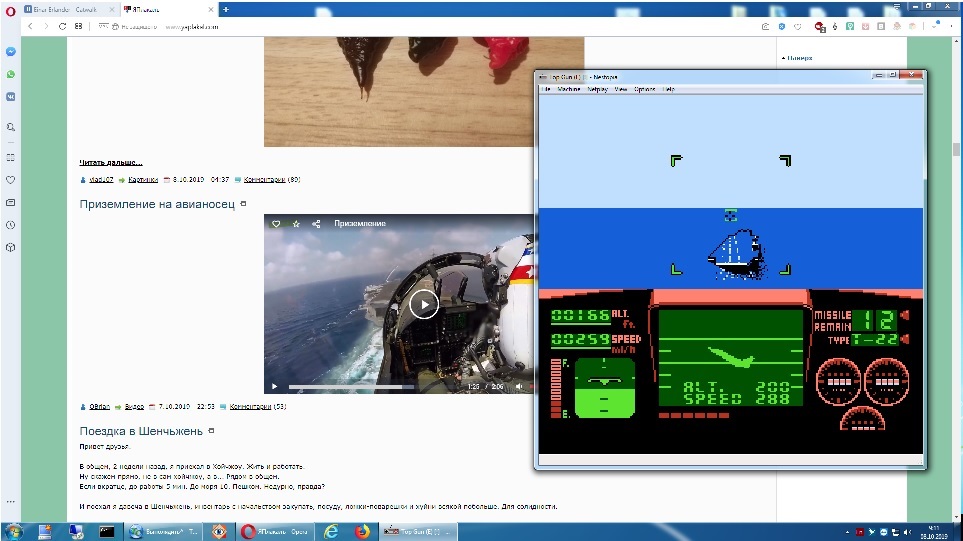This screenshot has width=963, height=541.
Task: Open extensions cube in Opera sidebar
Action: point(10,247)
